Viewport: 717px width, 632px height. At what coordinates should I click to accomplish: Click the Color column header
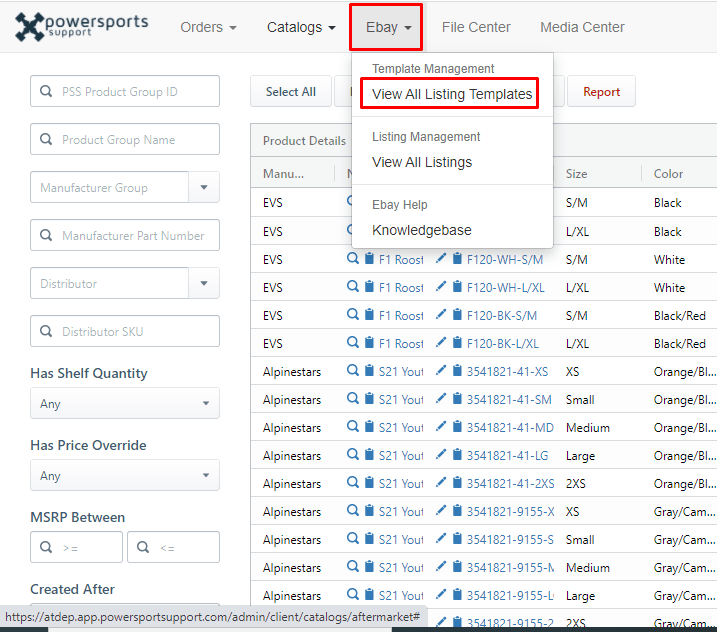click(x=668, y=174)
